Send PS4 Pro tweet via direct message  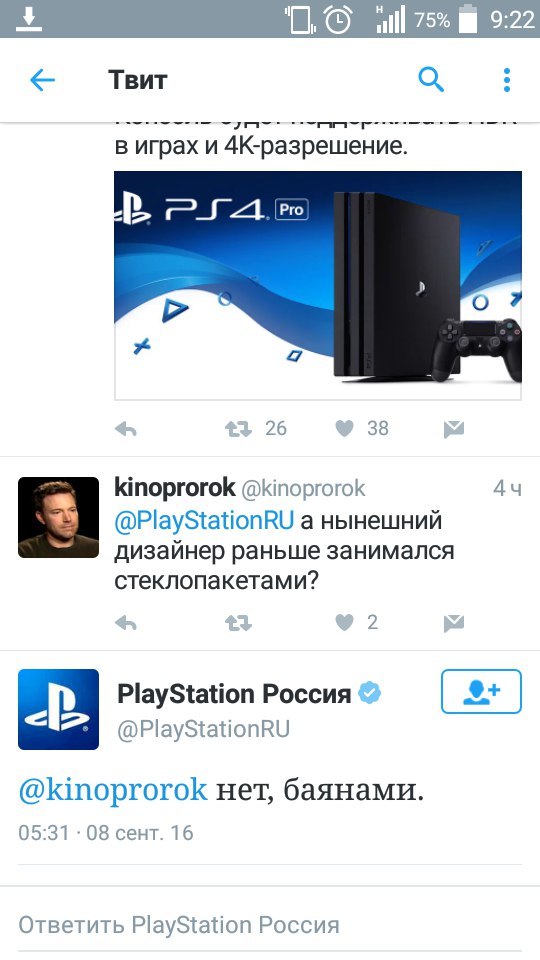point(454,430)
